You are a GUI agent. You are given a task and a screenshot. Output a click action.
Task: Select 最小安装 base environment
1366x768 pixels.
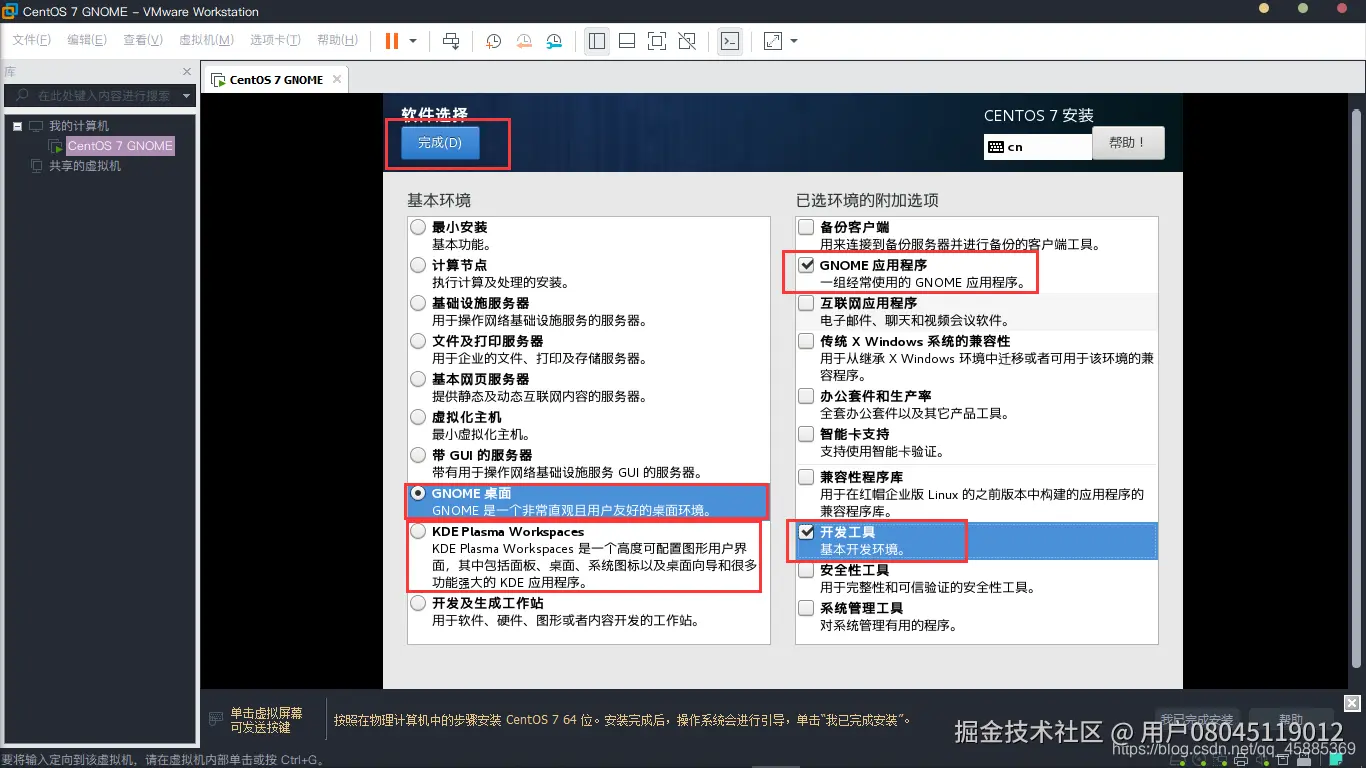pos(418,227)
